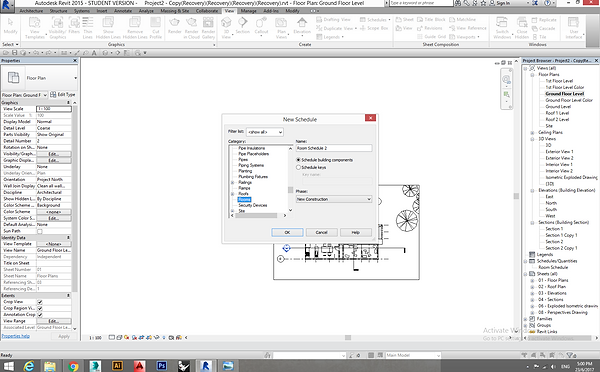
Task: Click Help in New Schedule dialog
Action: coord(355,232)
